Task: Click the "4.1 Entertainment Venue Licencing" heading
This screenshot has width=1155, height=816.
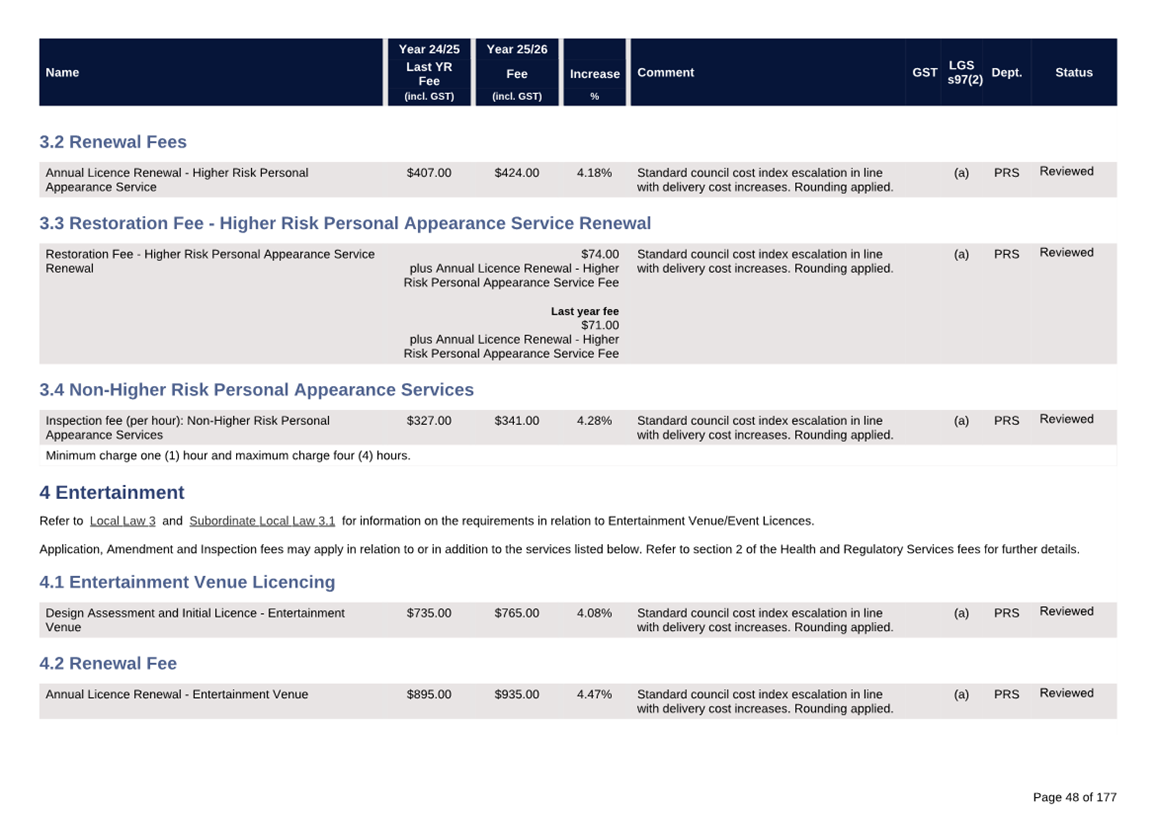Action: (187, 582)
